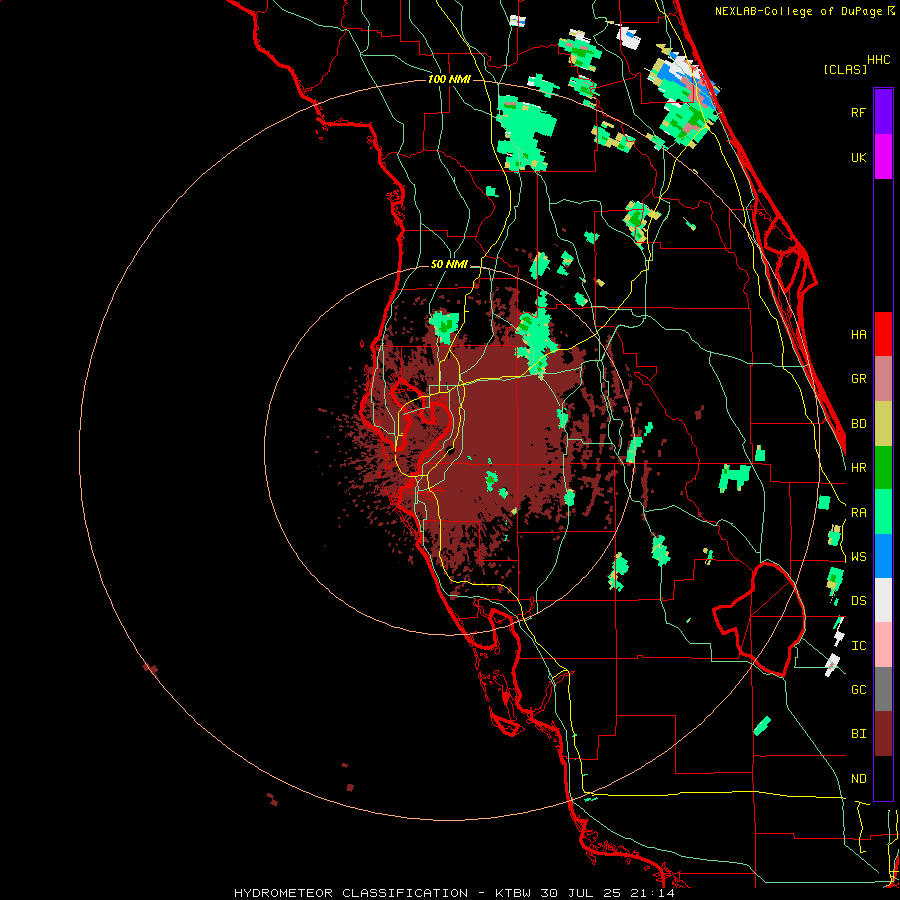900x900 pixels.
Task: Click the ND legend label
Action: (858, 779)
